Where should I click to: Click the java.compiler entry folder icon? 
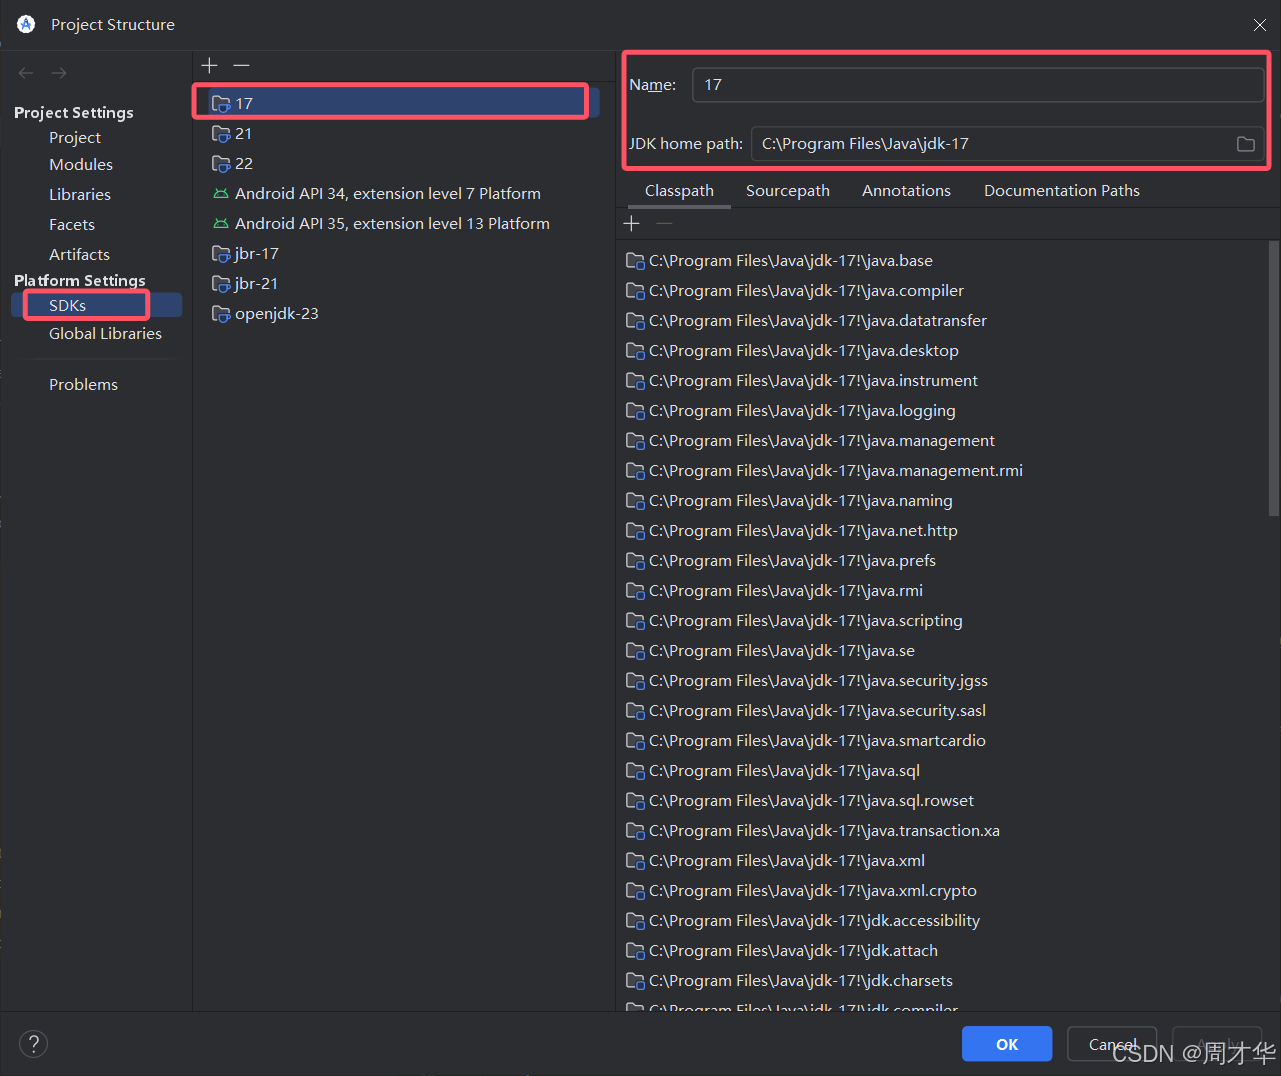point(635,291)
